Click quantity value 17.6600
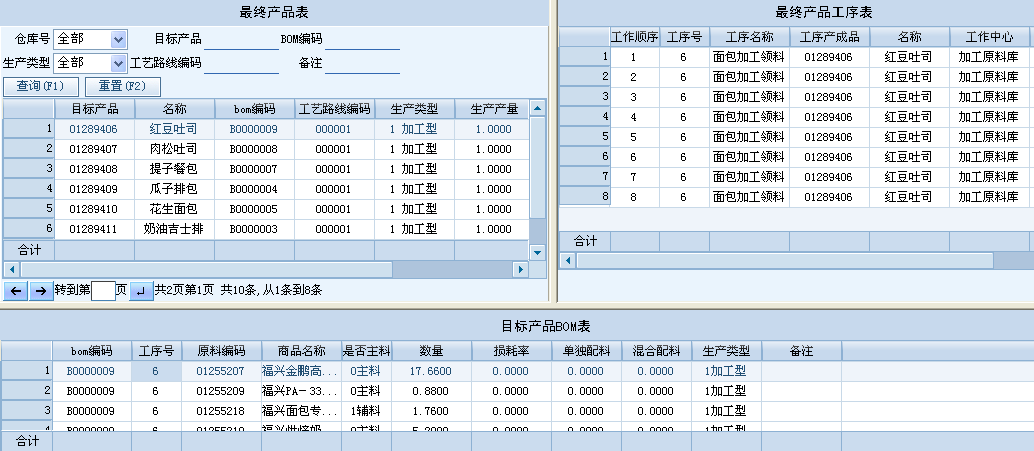 tap(431, 371)
